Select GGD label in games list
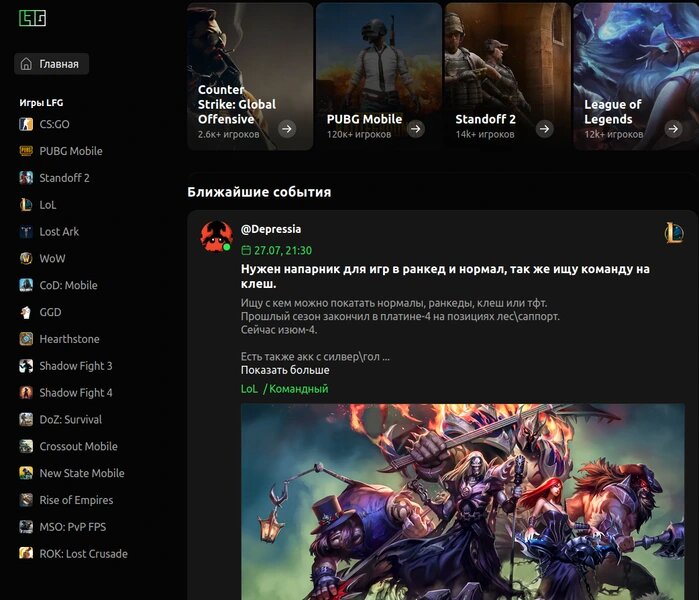This screenshot has height=600, width=699. [x=50, y=312]
